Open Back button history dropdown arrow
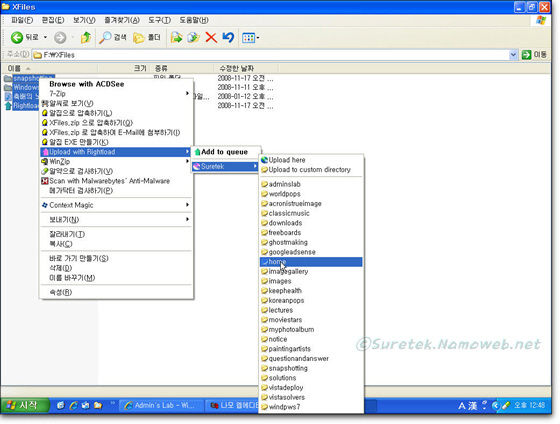Image resolution: width=560 pixels, height=424 pixels. [45, 37]
